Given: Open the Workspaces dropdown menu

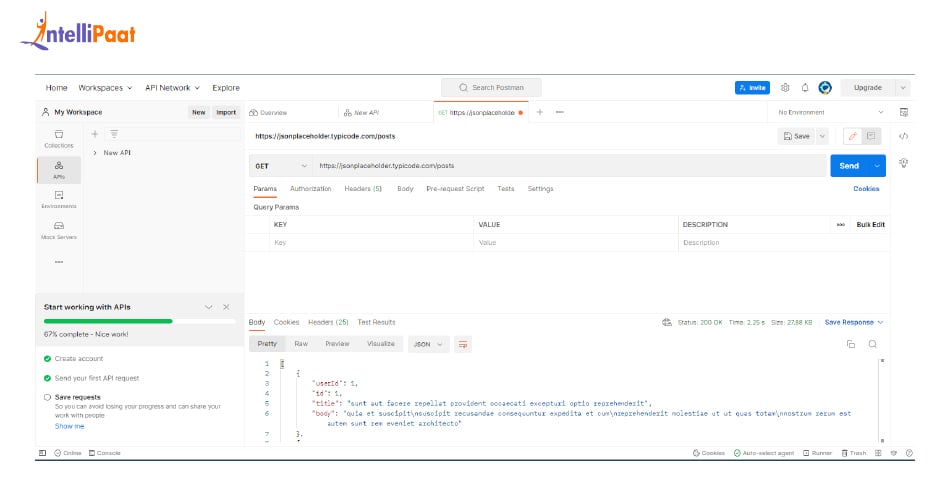Looking at the screenshot, I should (x=105, y=88).
